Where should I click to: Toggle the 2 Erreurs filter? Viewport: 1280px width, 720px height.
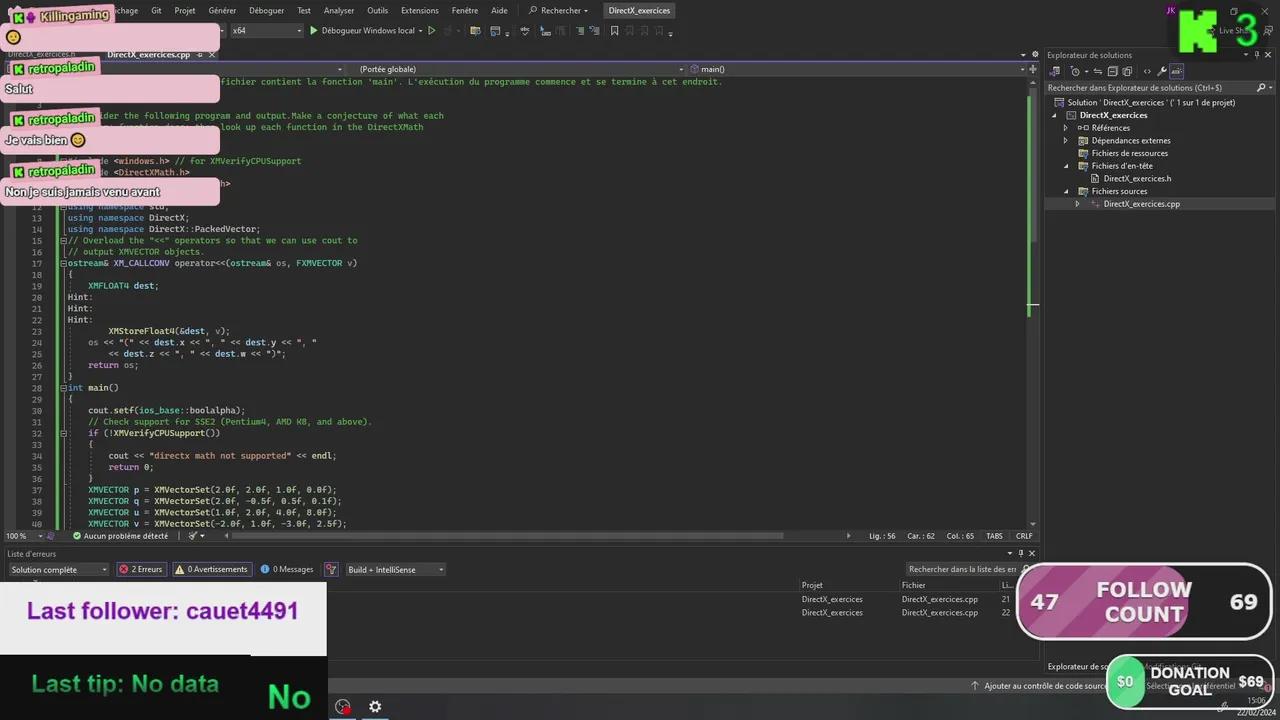(141, 569)
